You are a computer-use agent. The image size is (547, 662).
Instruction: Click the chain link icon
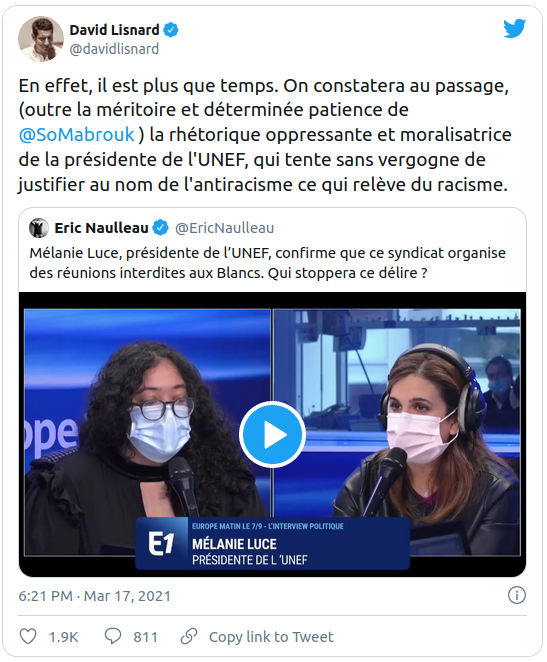click(x=189, y=636)
